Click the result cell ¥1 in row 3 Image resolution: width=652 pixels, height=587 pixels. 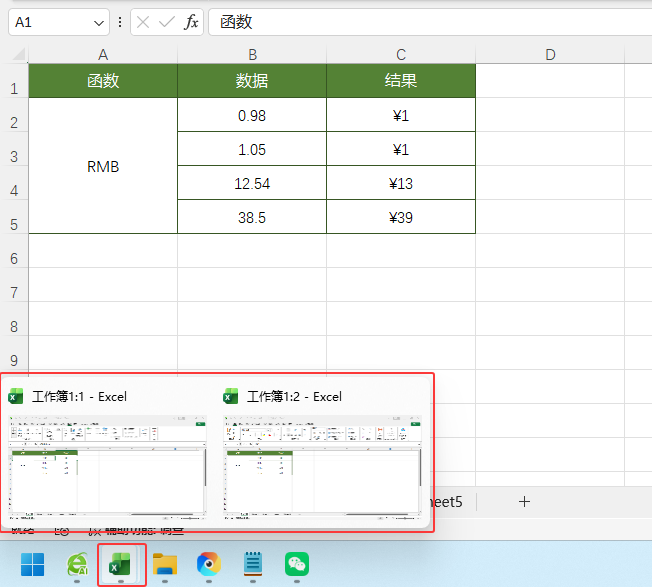(401, 149)
